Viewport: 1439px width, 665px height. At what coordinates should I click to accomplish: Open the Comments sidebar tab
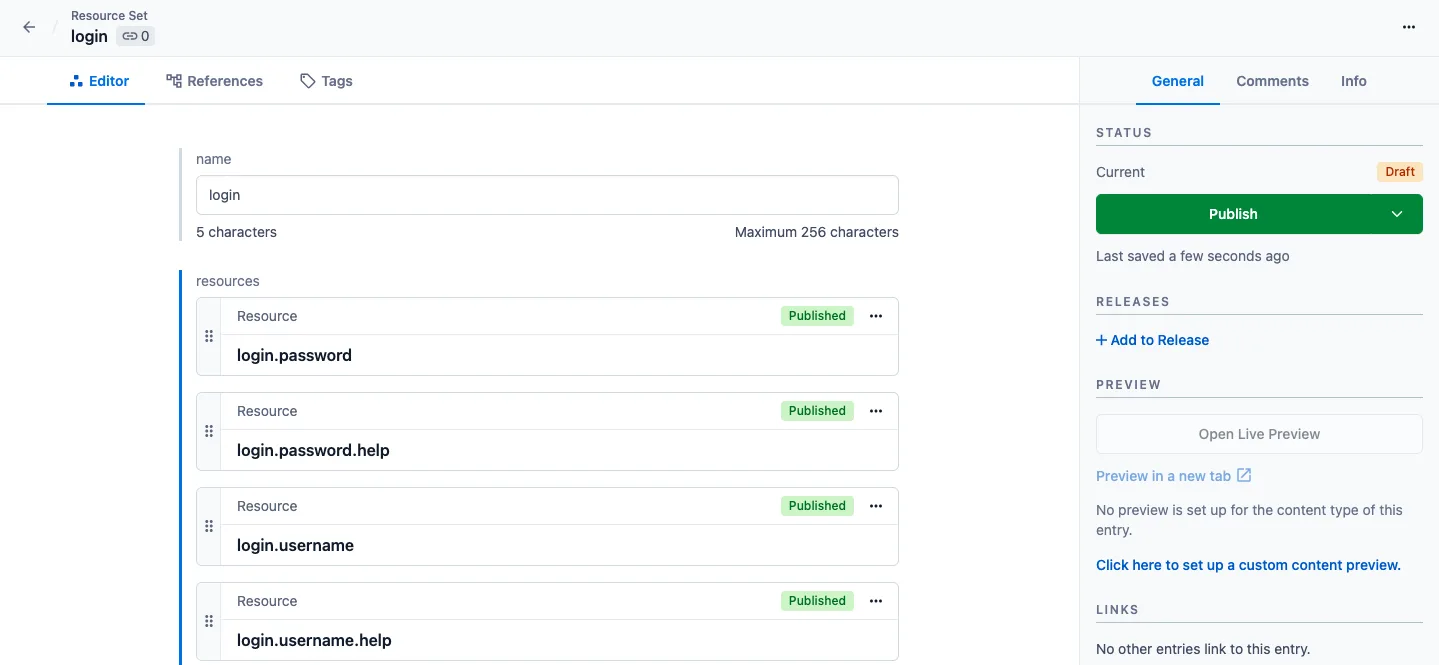(x=1272, y=81)
